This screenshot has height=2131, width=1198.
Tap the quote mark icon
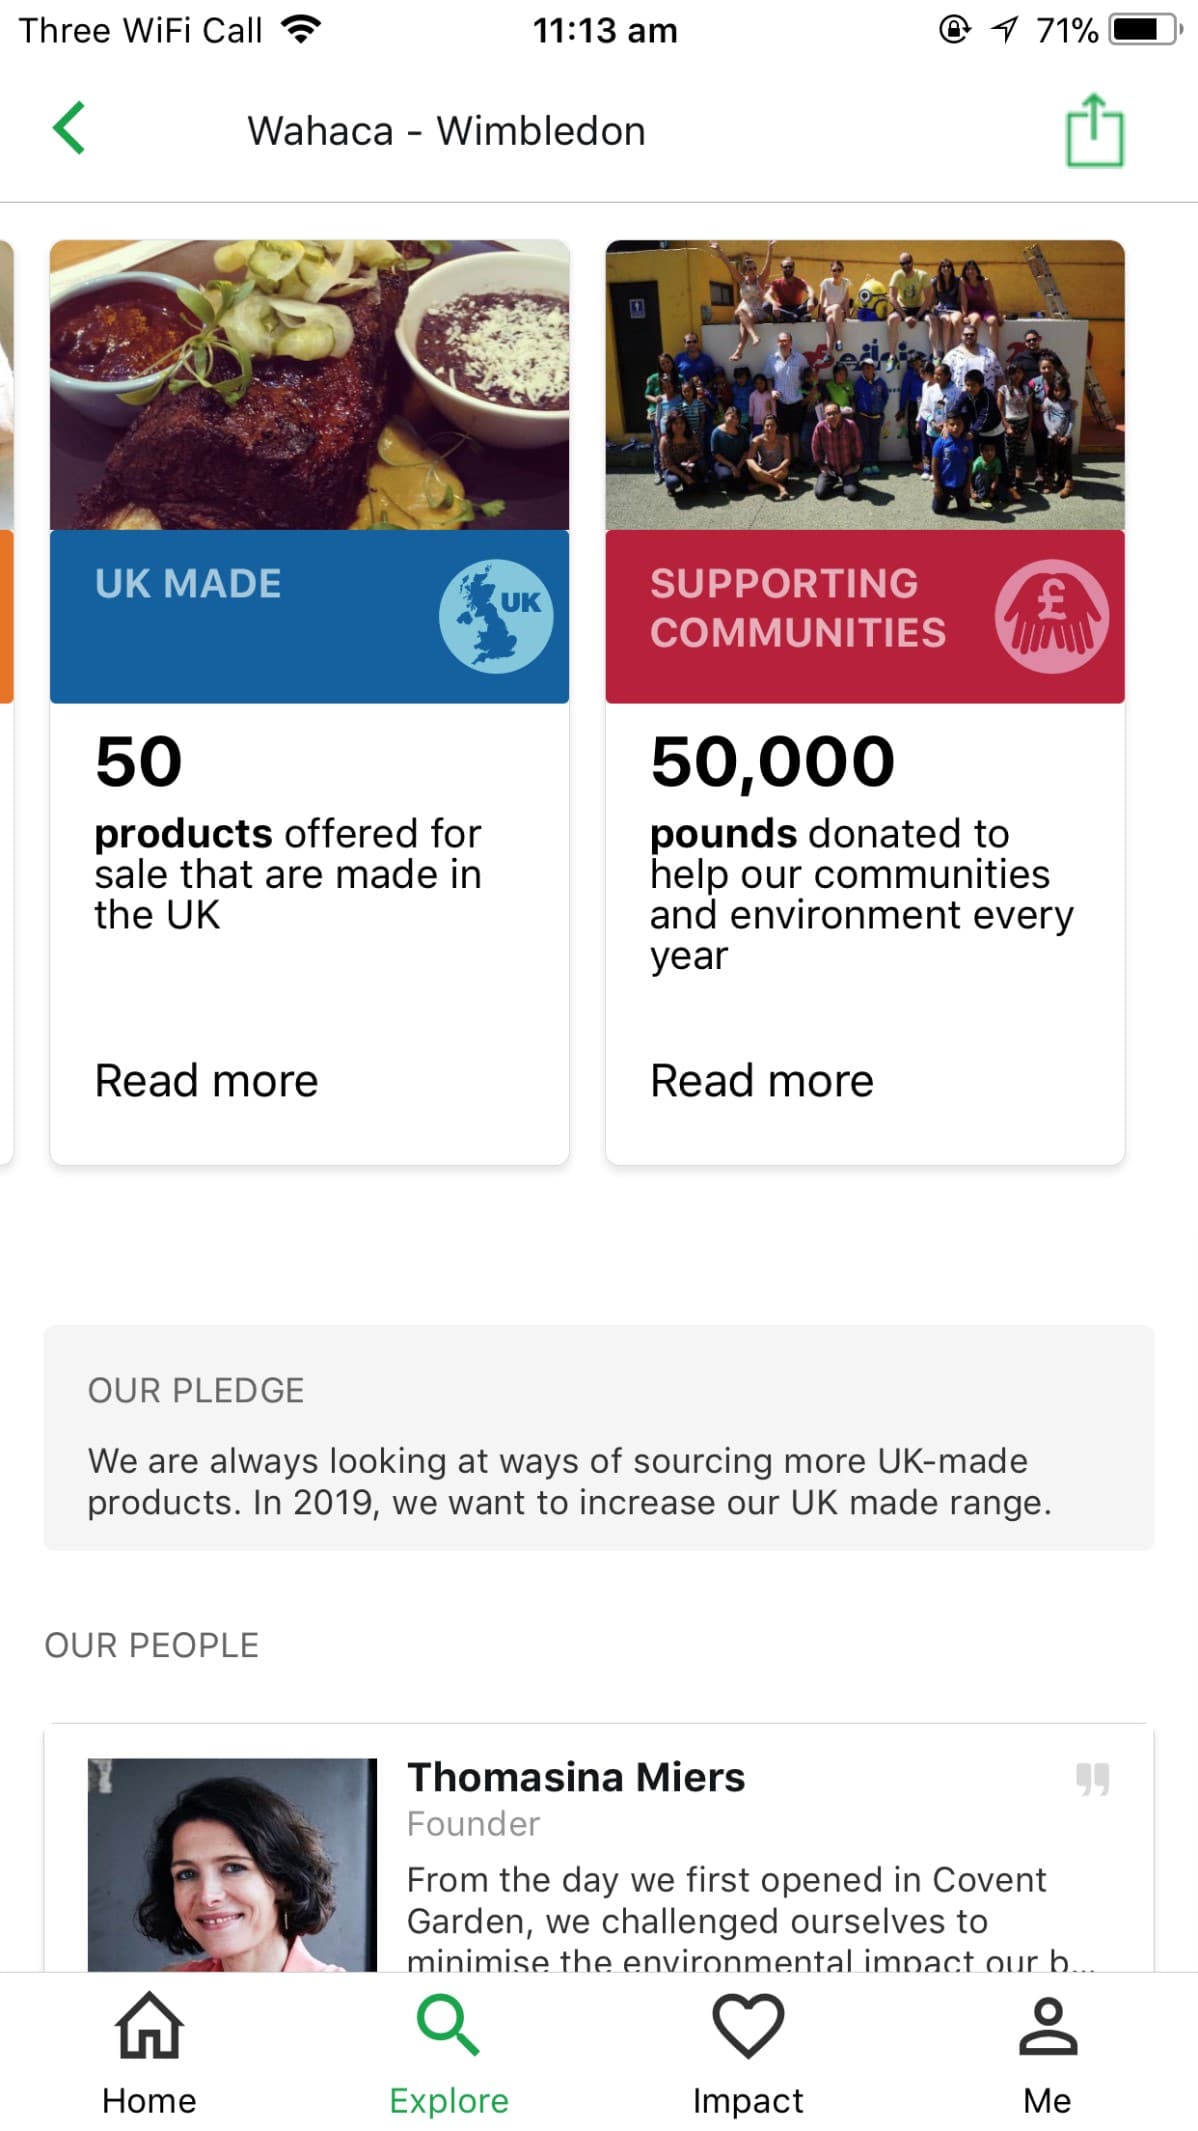pyautogui.click(x=1092, y=1779)
